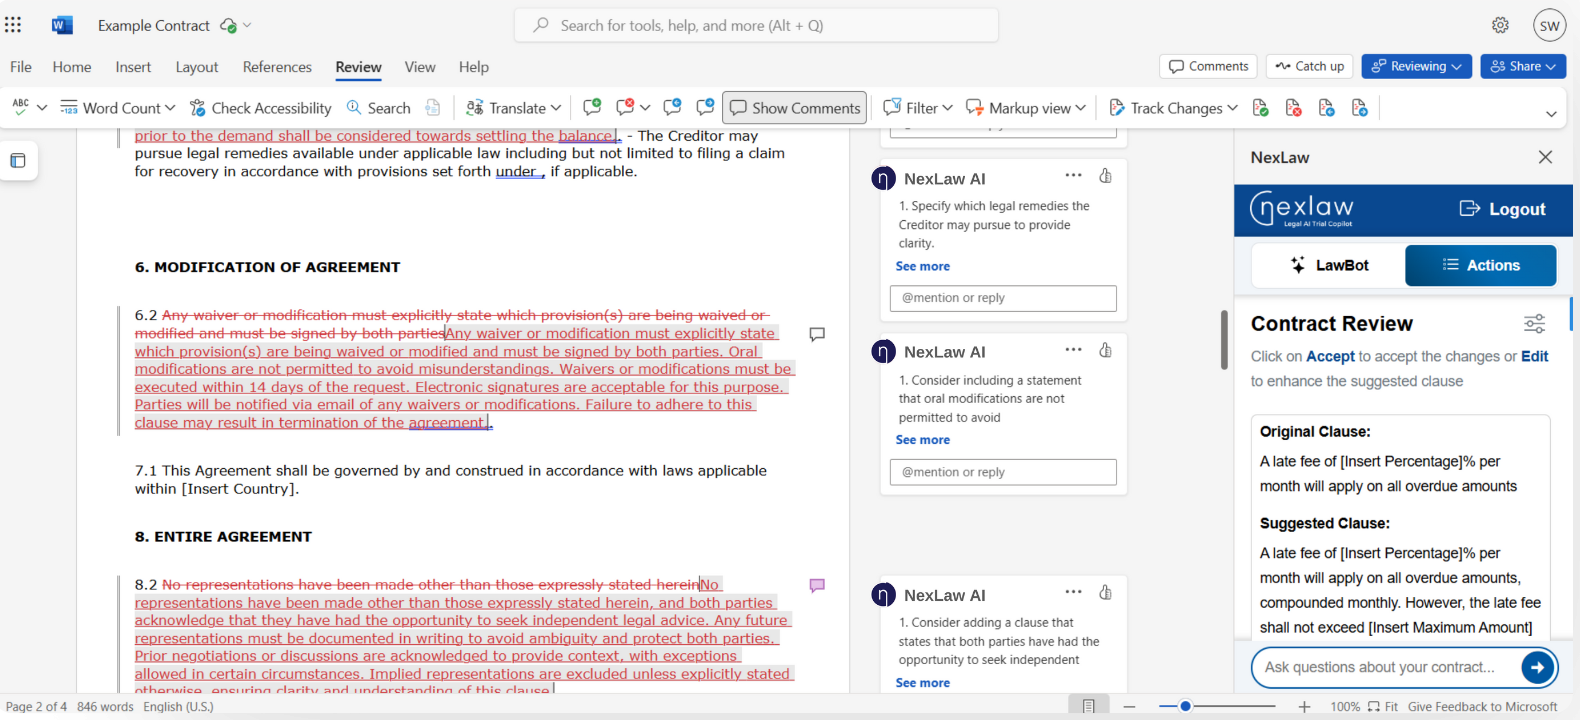Viewport: 1580px width, 720px height.
Task: Click the search box for tools and help
Action: point(756,25)
